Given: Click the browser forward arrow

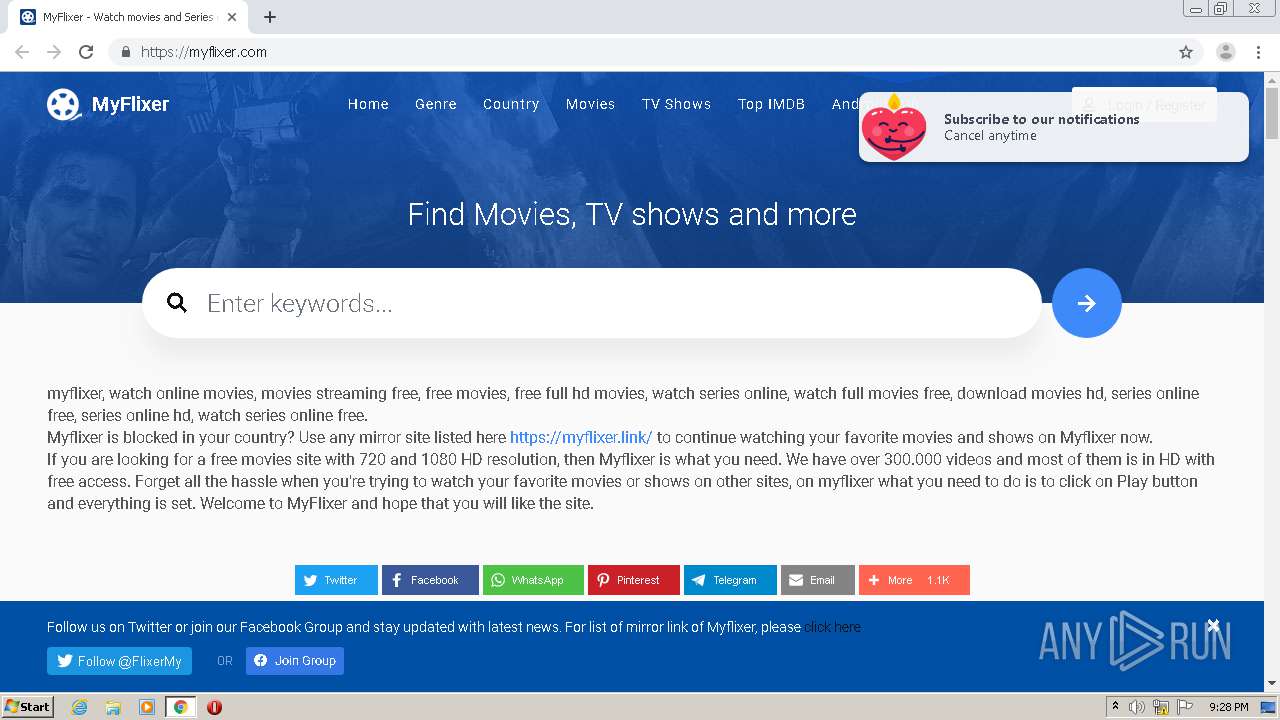Looking at the screenshot, I should [54, 52].
